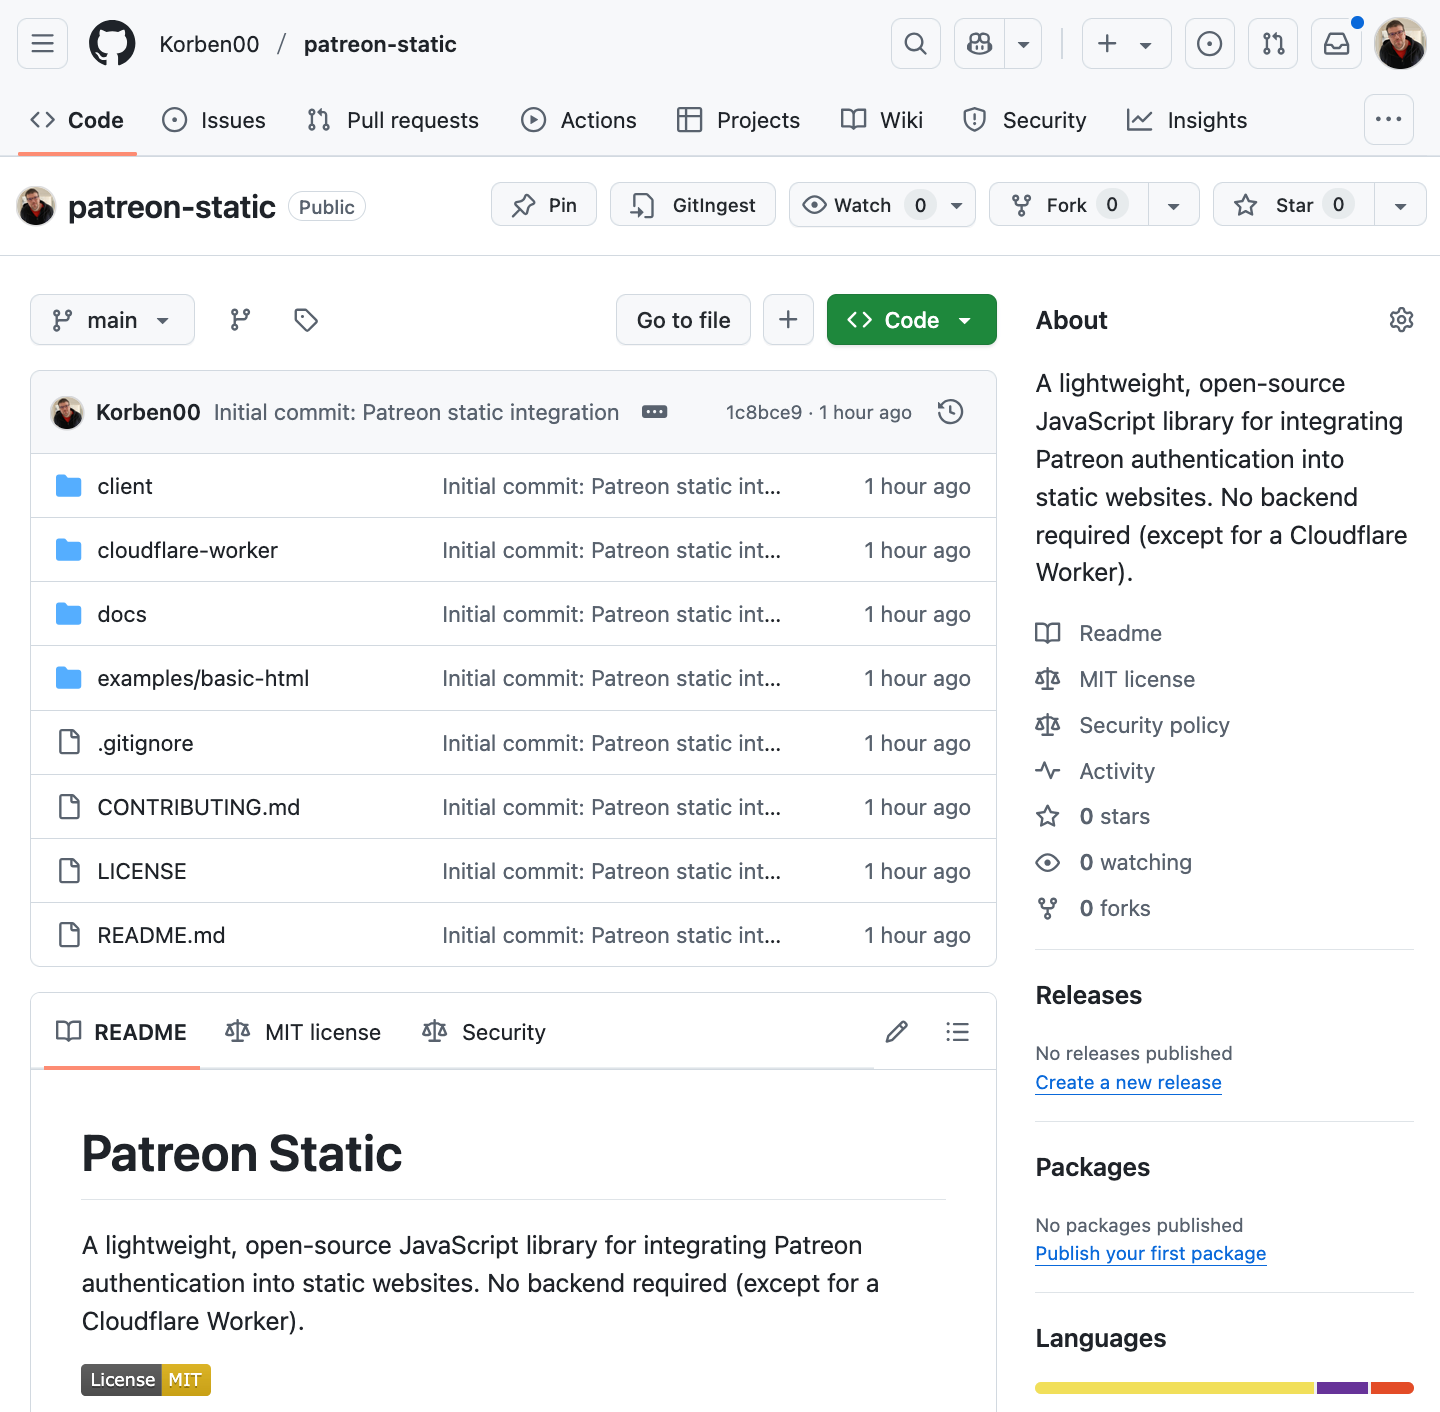The image size is (1440, 1412).
Task: Click the Korben00 owner link
Action: (x=209, y=44)
